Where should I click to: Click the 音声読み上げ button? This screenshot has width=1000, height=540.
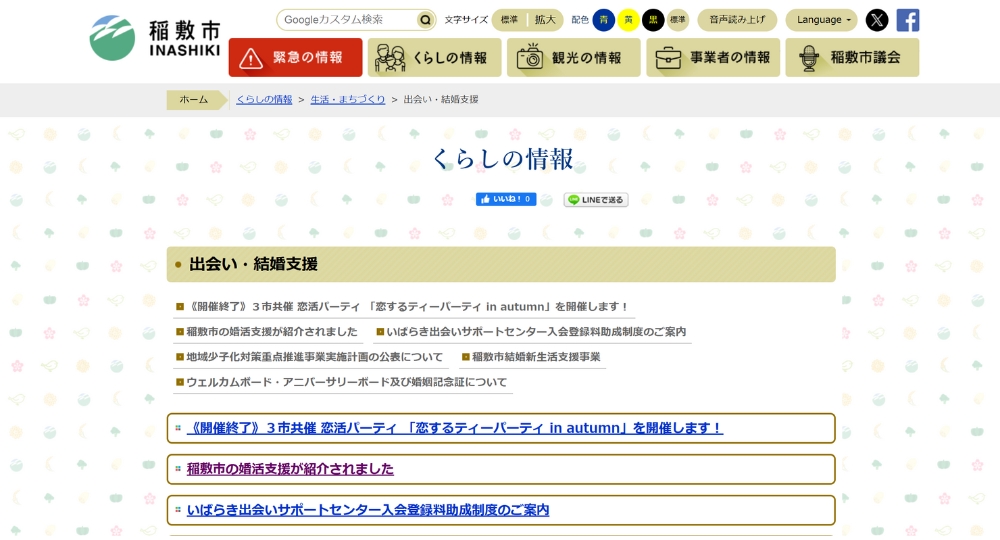pos(737,20)
